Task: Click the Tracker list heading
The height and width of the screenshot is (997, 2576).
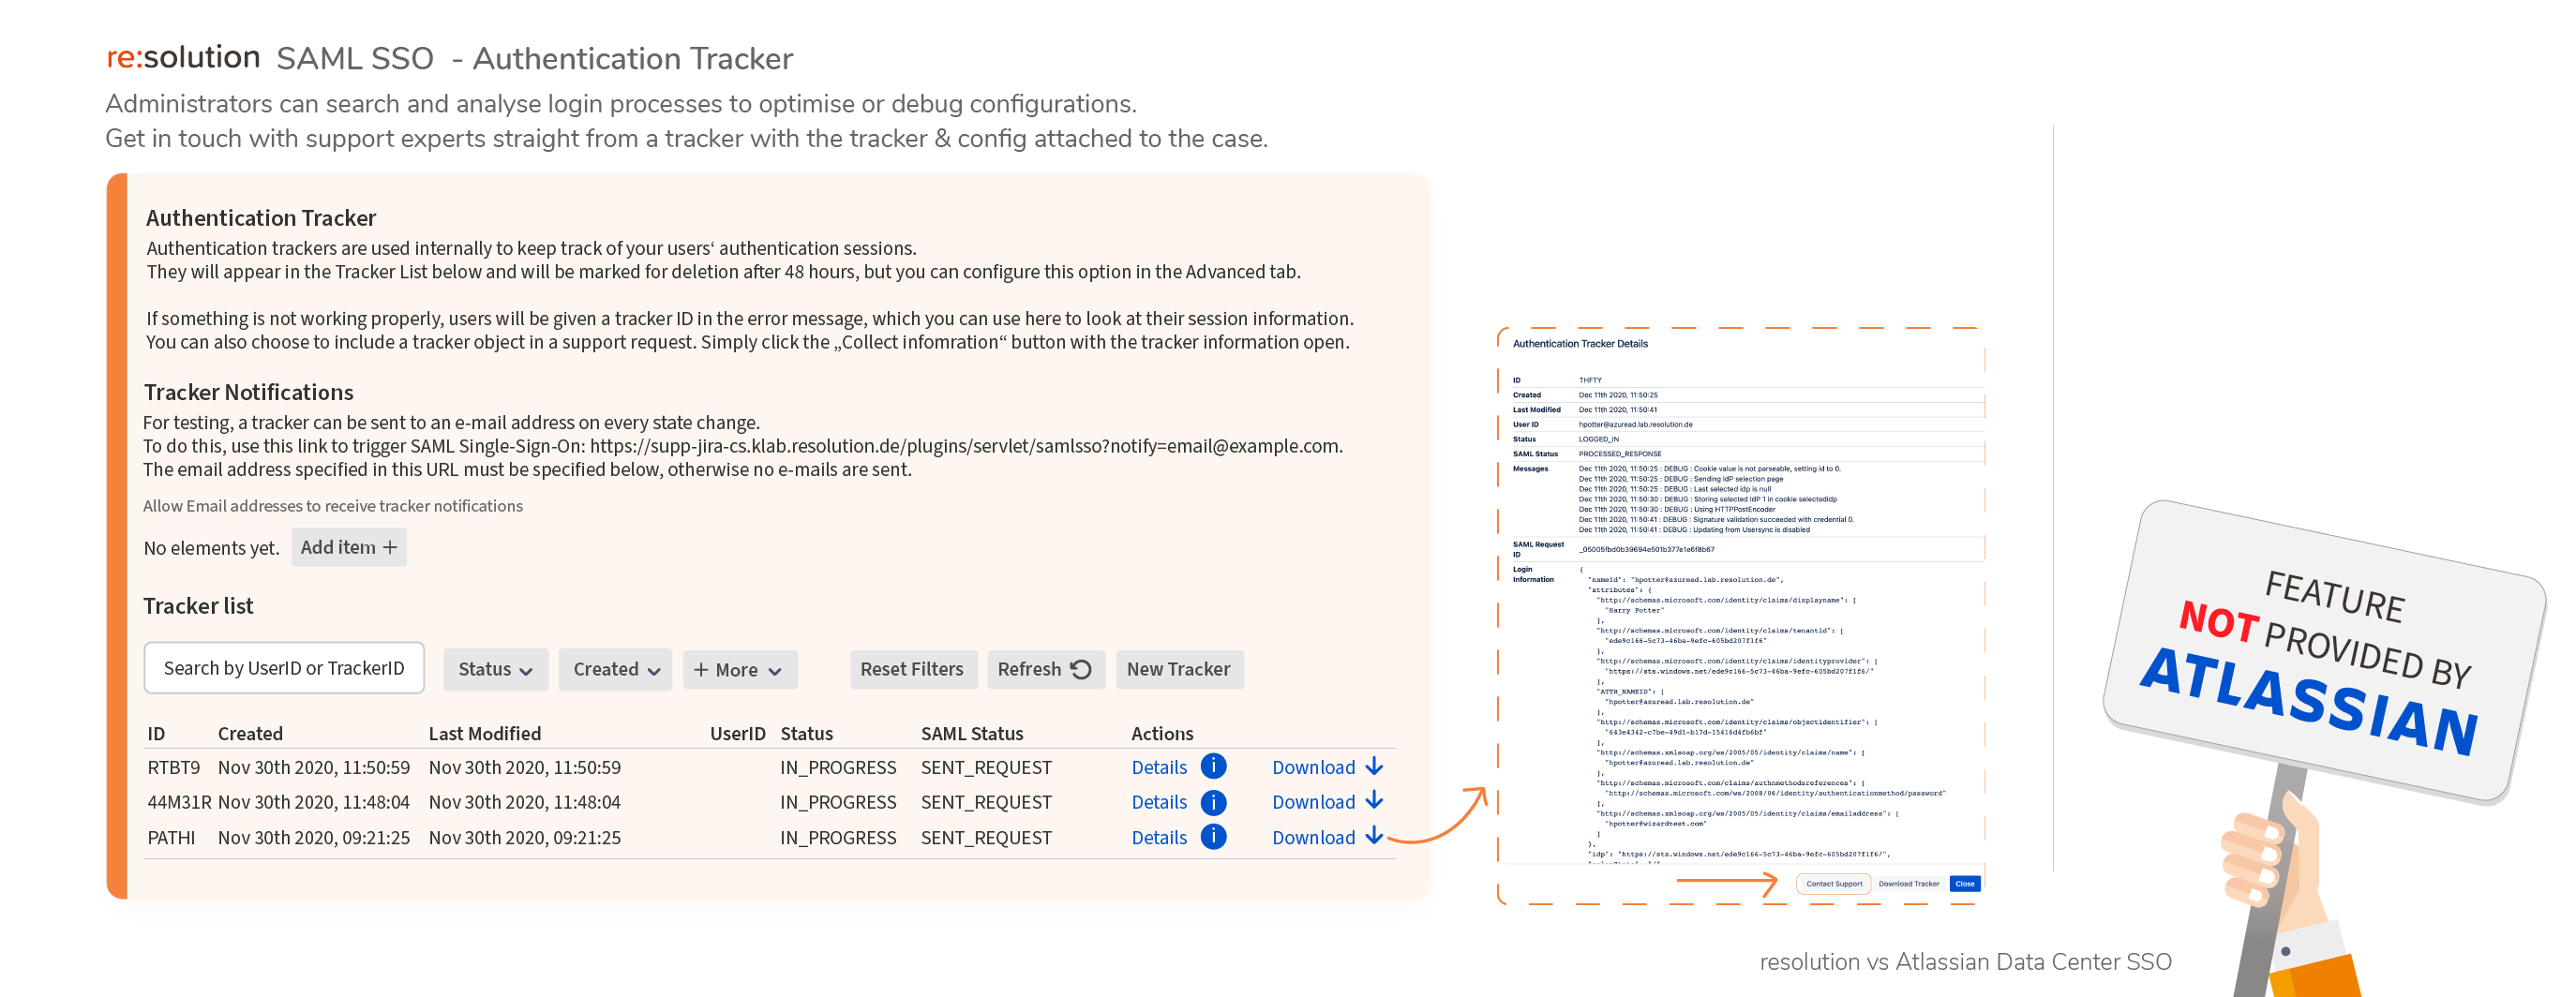Action: coord(198,605)
